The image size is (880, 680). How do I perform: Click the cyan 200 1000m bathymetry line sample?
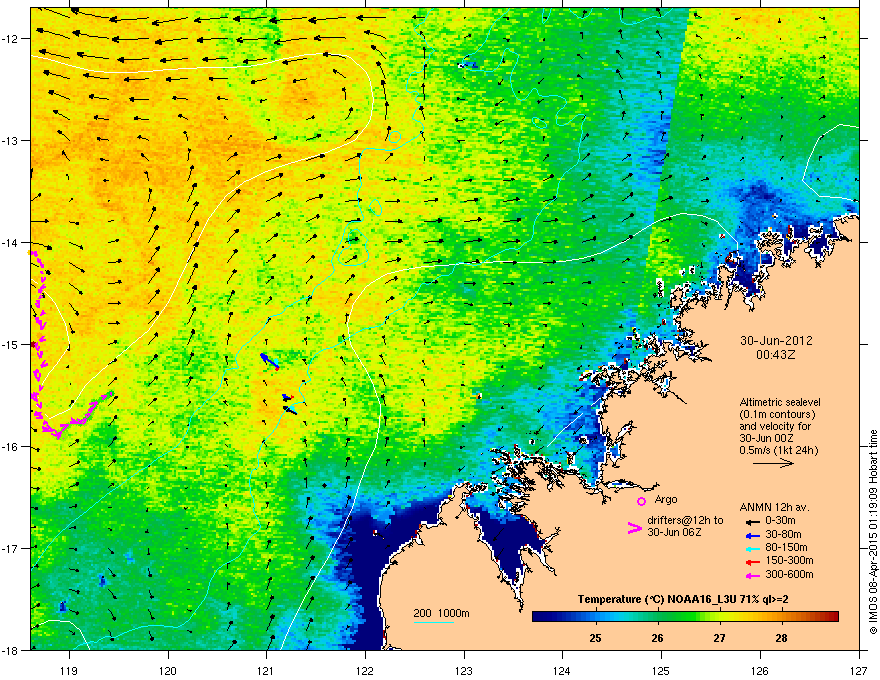433,622
